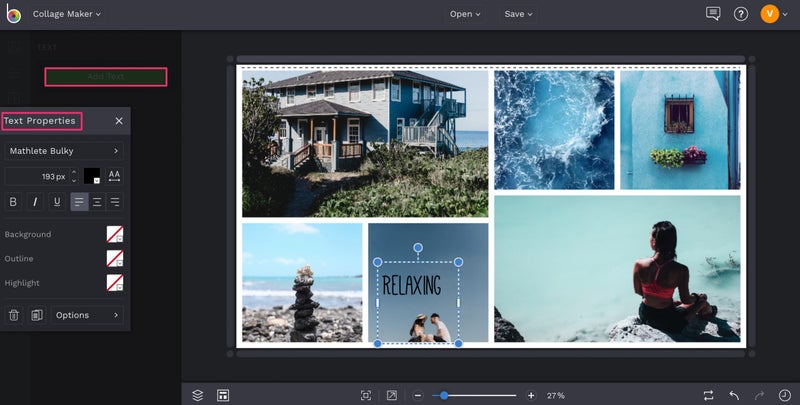
Task: Expand the Mathlete Bulky font selector
Action: point(64,151)
